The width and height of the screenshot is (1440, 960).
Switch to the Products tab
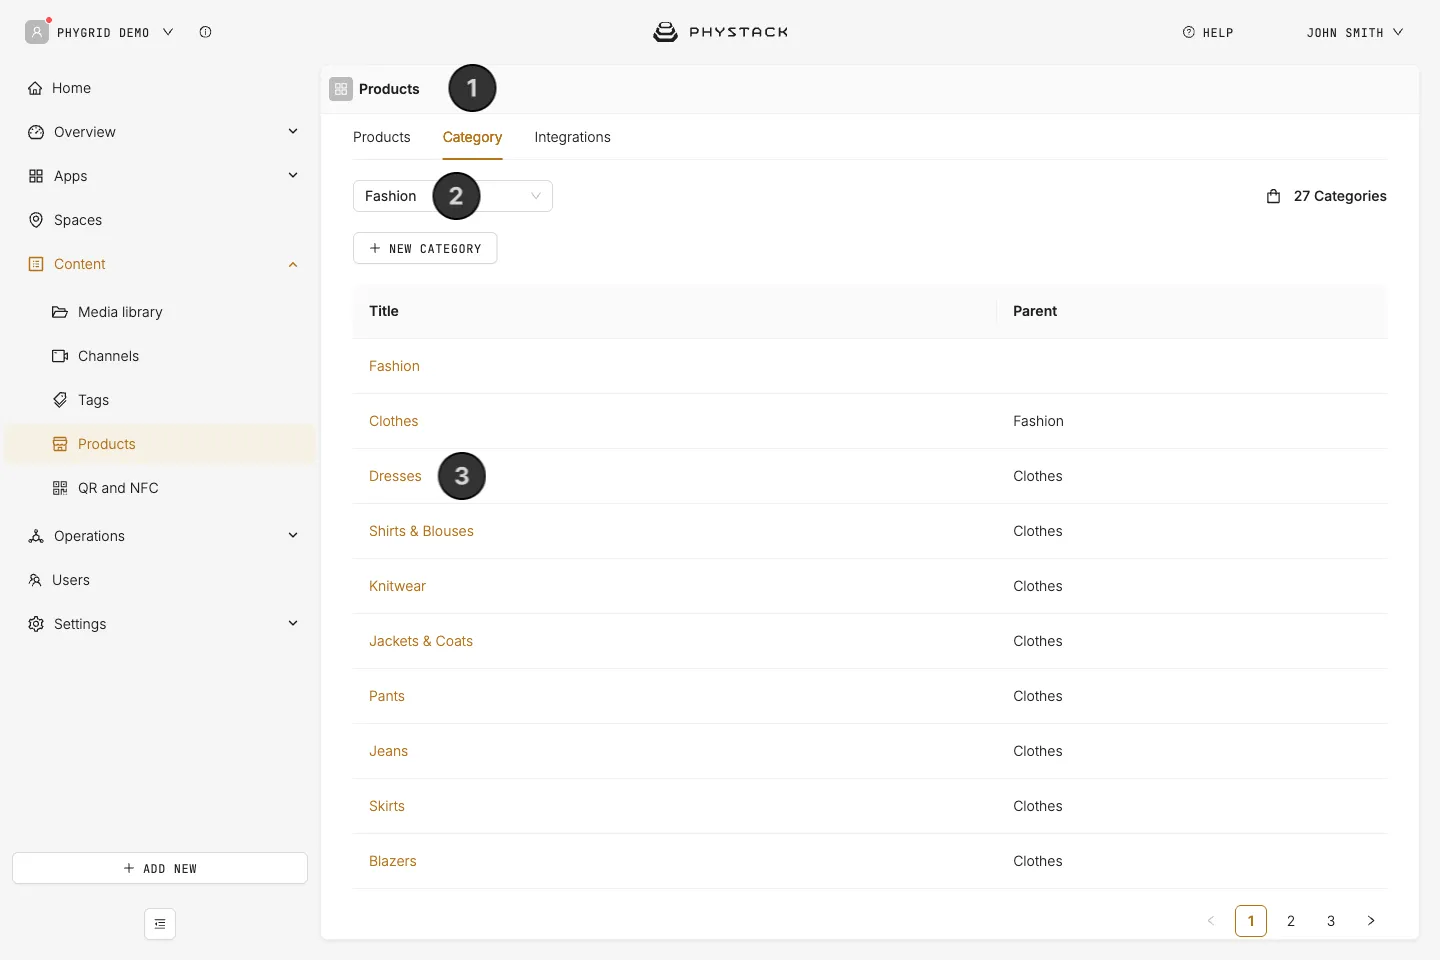point(382,137)
